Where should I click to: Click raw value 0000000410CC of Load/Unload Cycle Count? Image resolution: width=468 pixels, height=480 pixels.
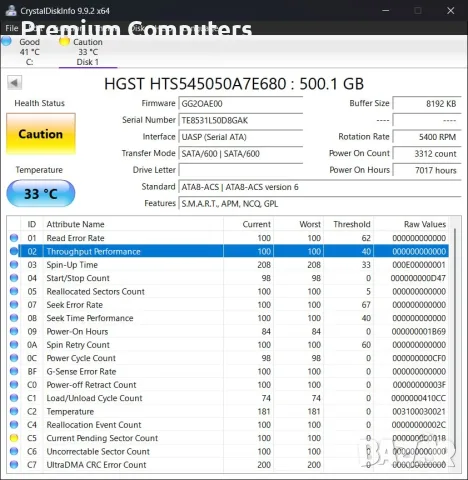(x=419, y=398)
